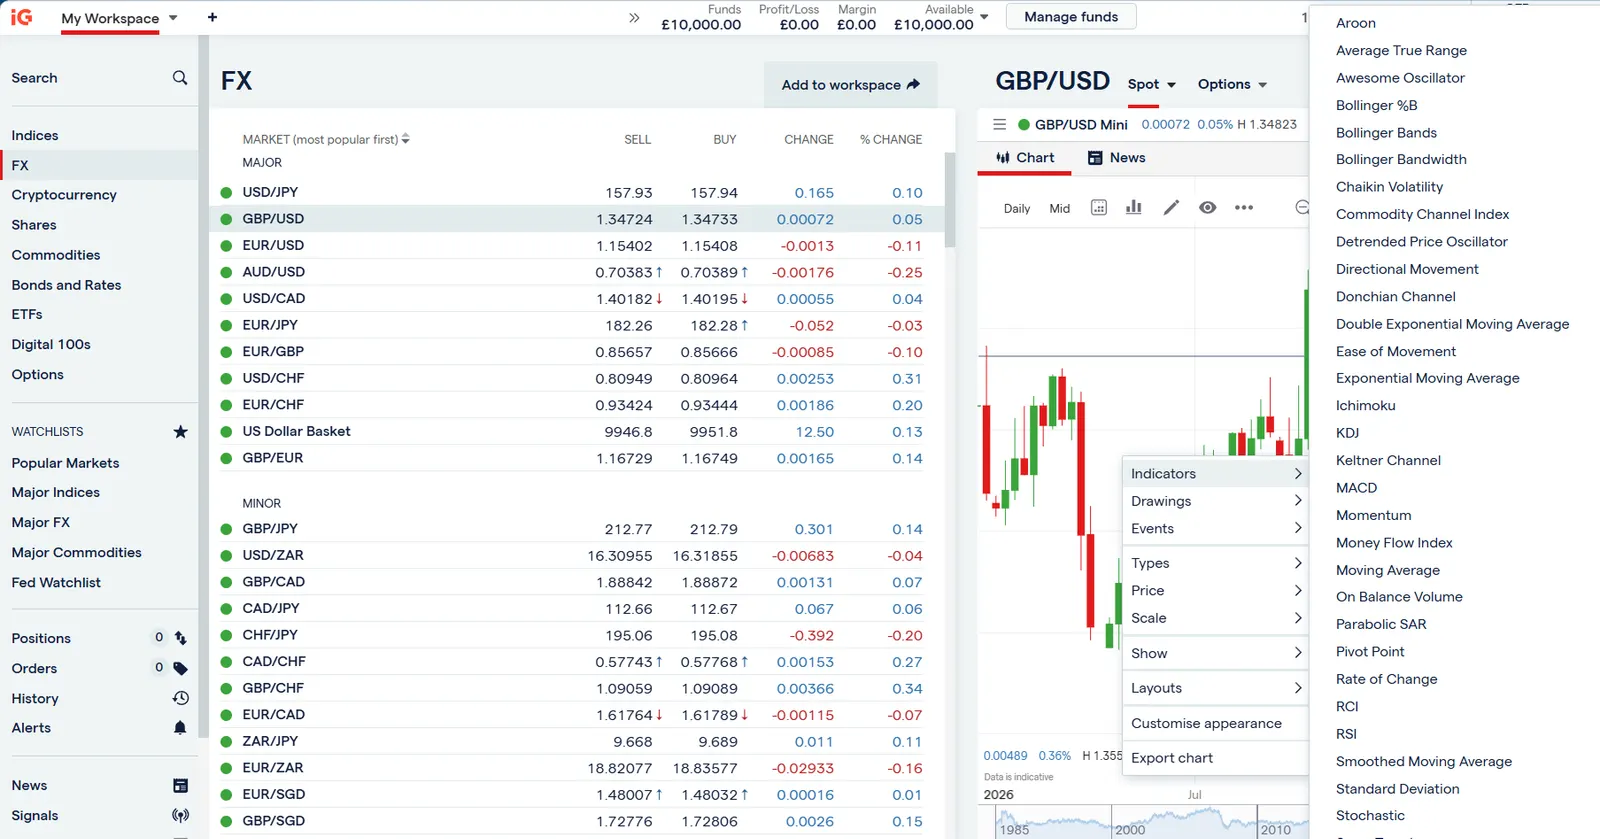The width and height of the screenshot is (1600, 839).
Task: Select Bollinger Bands indicator
Action: point(1386,132)
